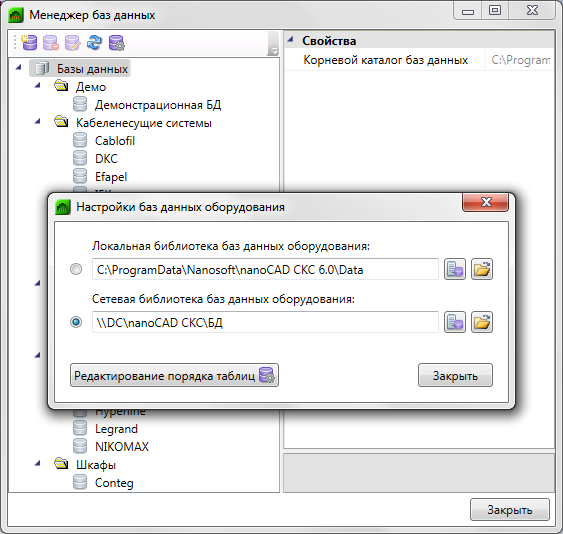The height and width of the screenshot is (534, 563).
Task: Click the network library path input field
Action: [265, 322]
